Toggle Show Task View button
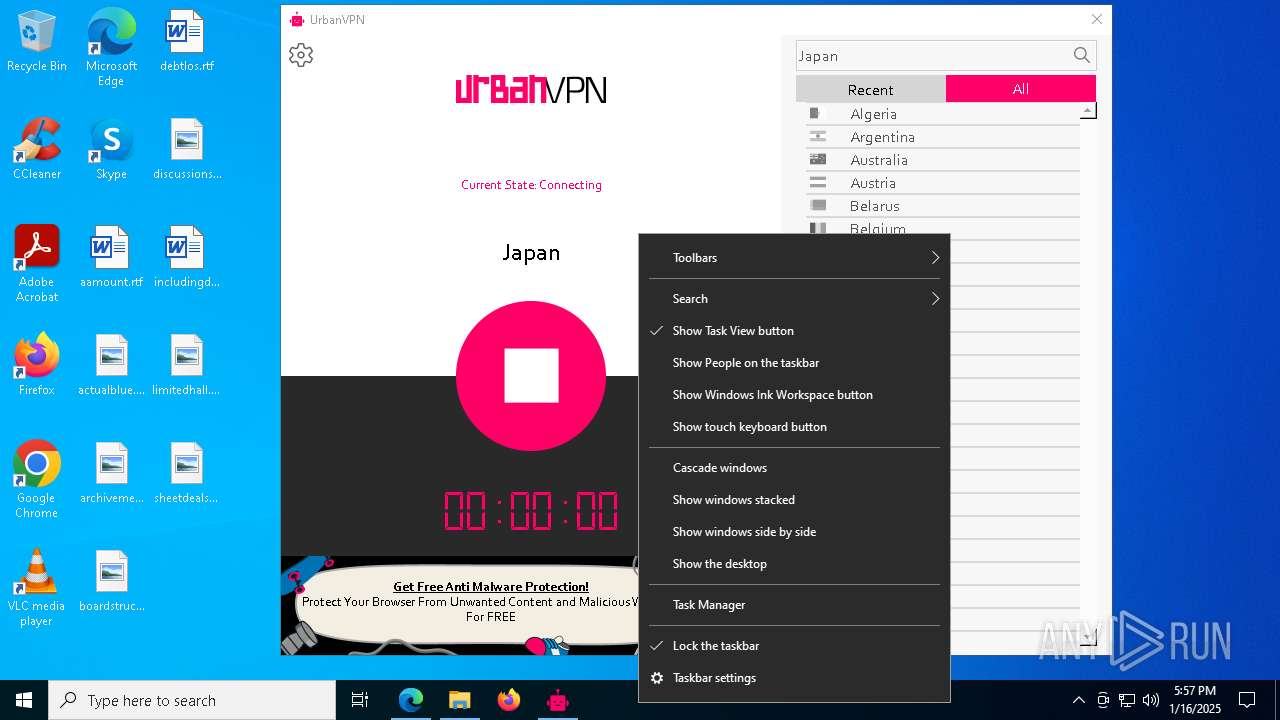1280x720 pixels. (794, 331)
